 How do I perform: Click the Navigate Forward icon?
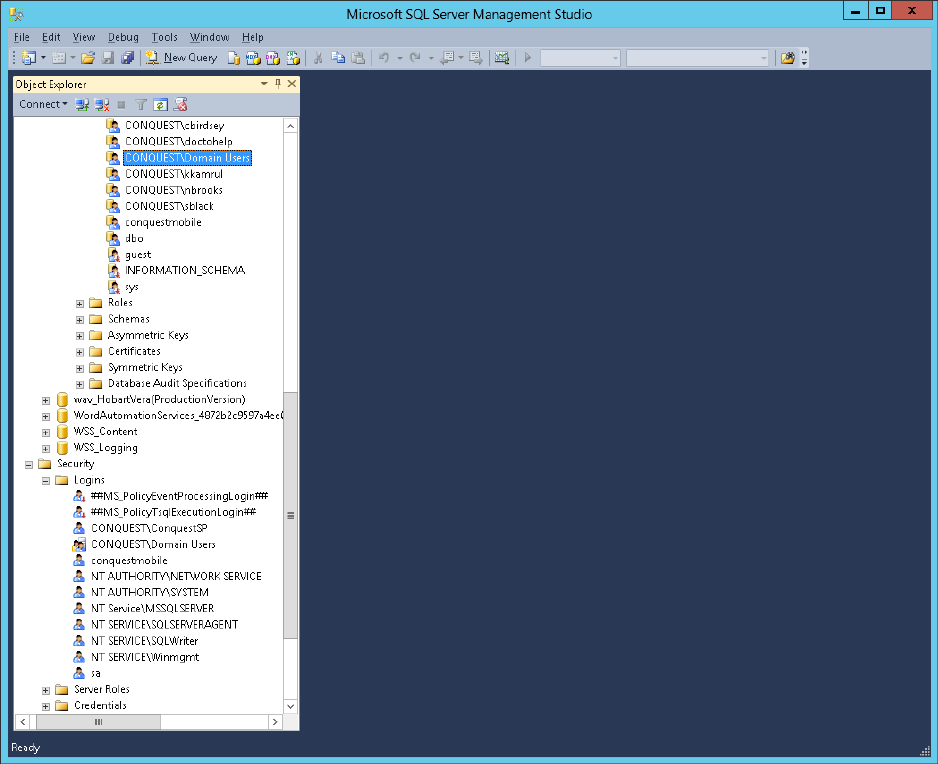[x=476, y=57]
